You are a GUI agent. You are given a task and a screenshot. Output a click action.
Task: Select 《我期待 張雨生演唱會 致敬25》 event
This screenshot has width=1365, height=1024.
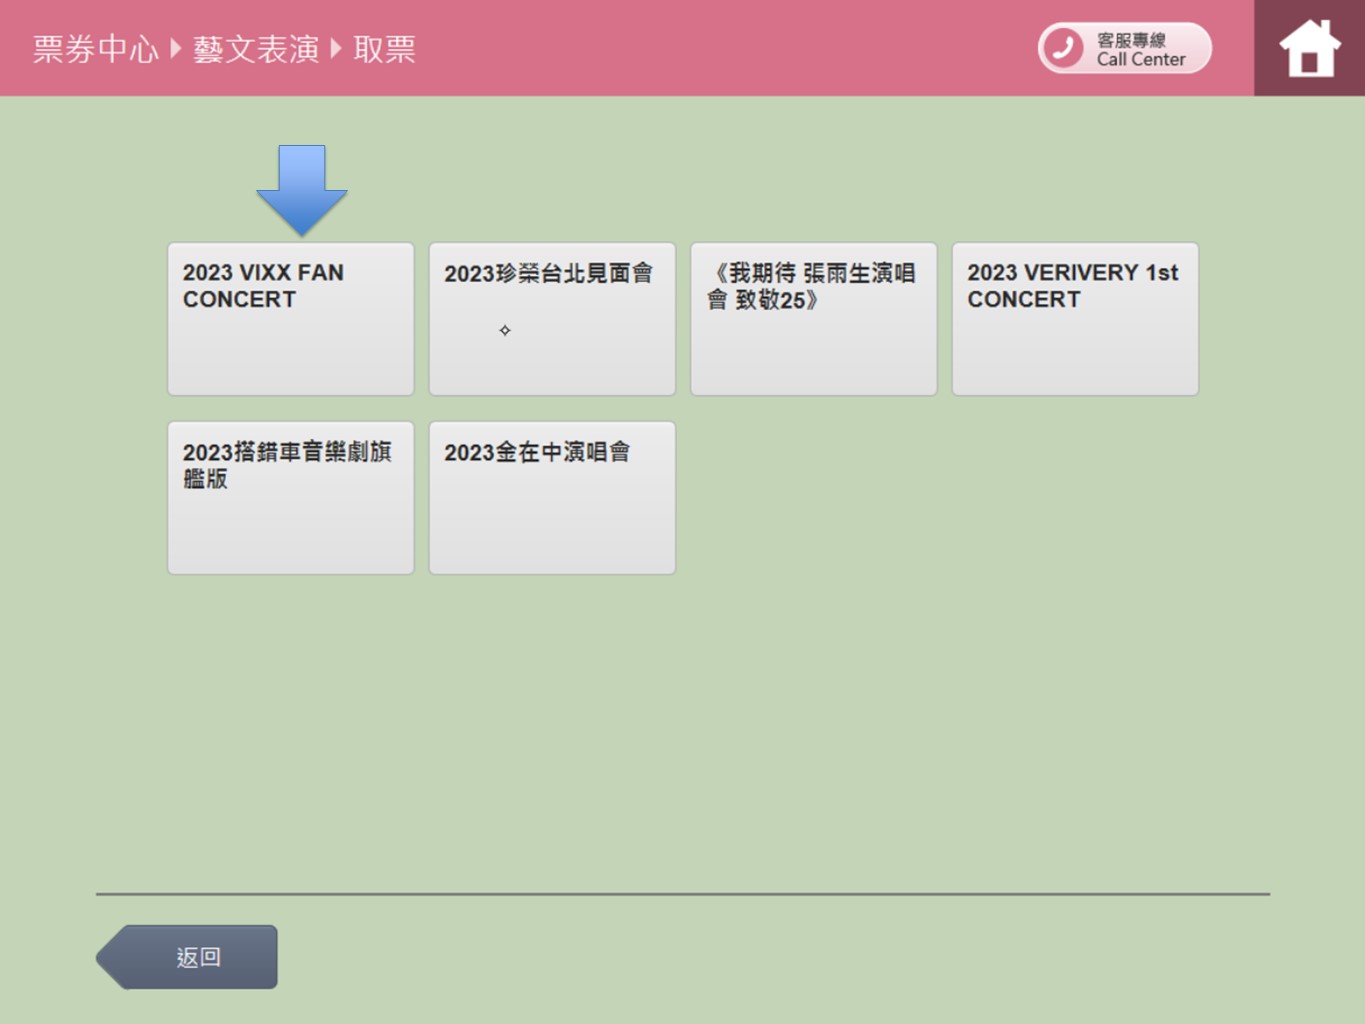(x=814, y=319)
